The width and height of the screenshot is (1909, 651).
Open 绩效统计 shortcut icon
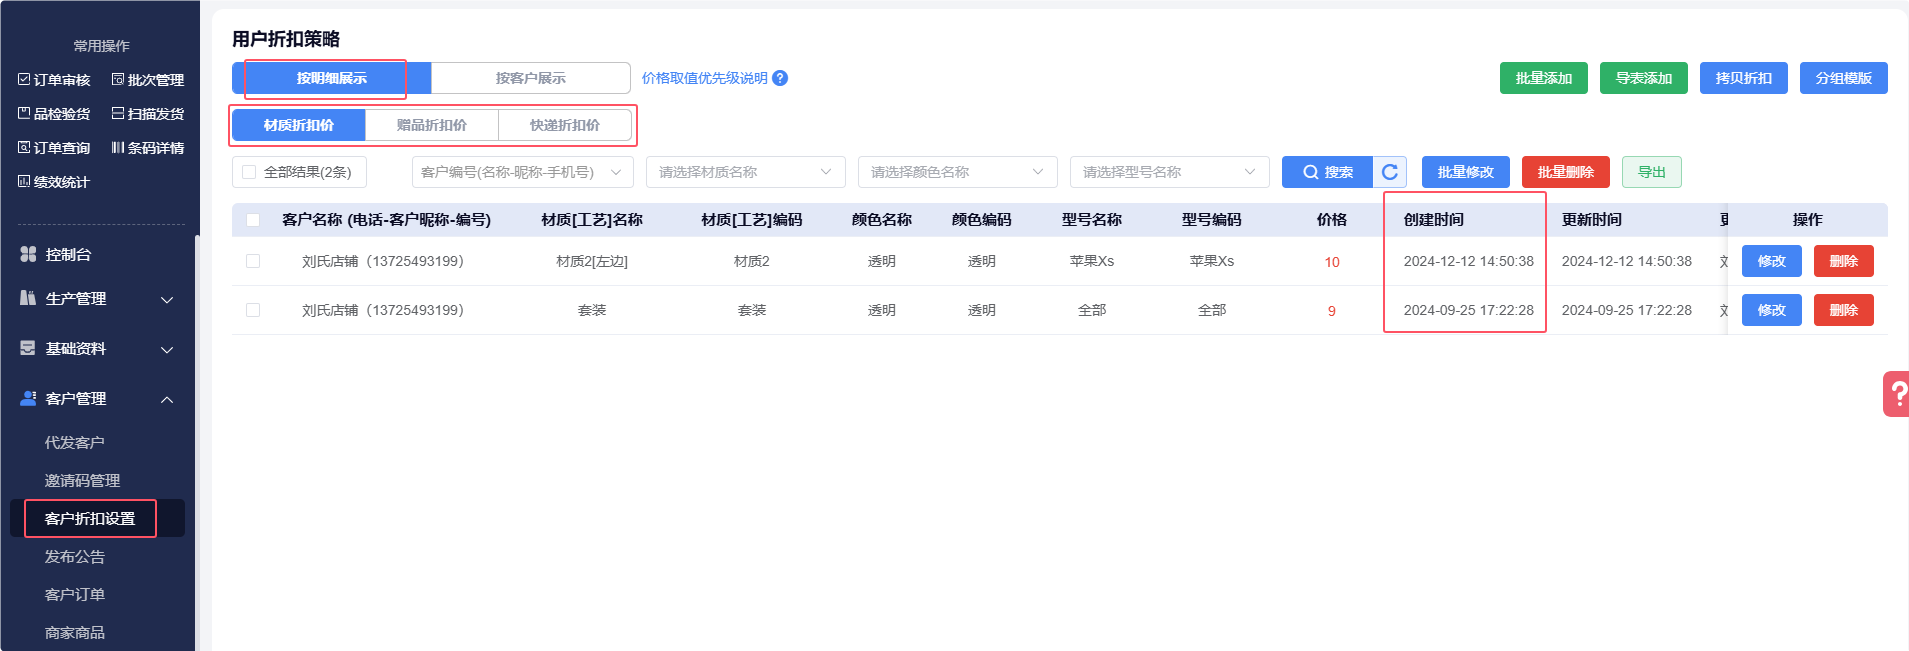(x=24, y=182)
